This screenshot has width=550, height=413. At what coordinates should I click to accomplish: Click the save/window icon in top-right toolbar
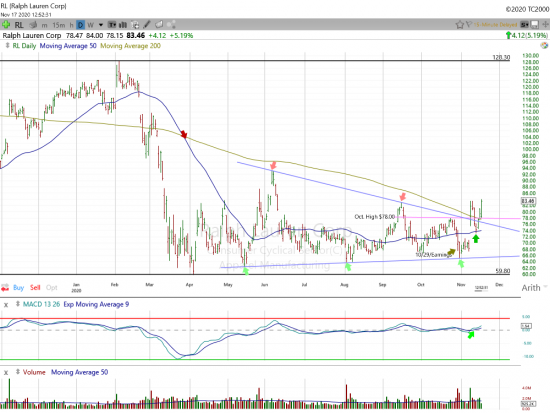point(535,25)
